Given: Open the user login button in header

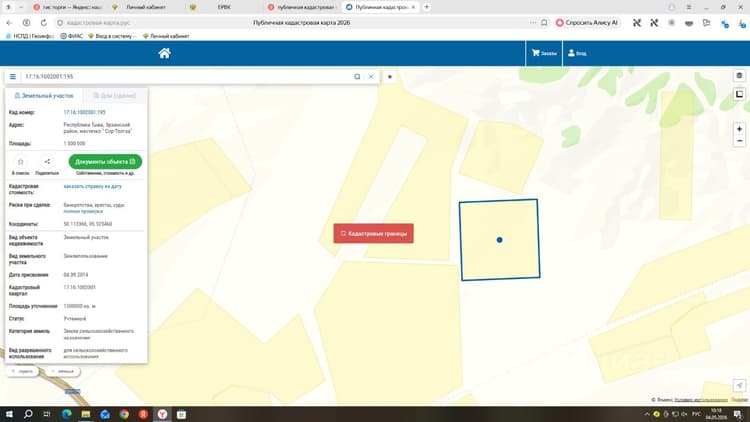Looking at the screenshot, I should 577,53.
